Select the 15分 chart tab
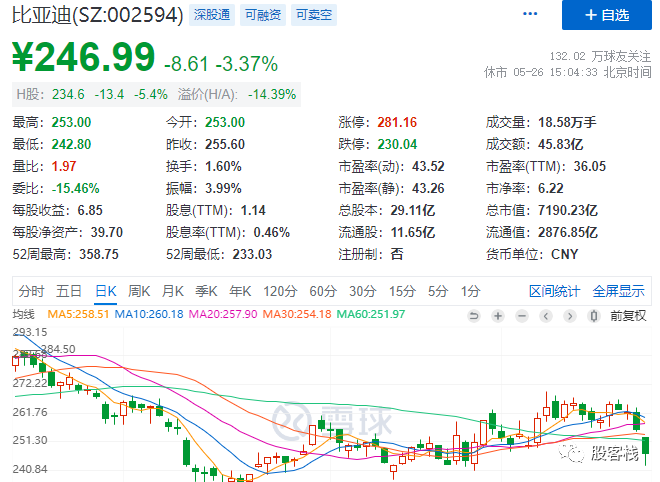Image resolution: width=660 pixels, height=482 pixels. click(402, 291)
